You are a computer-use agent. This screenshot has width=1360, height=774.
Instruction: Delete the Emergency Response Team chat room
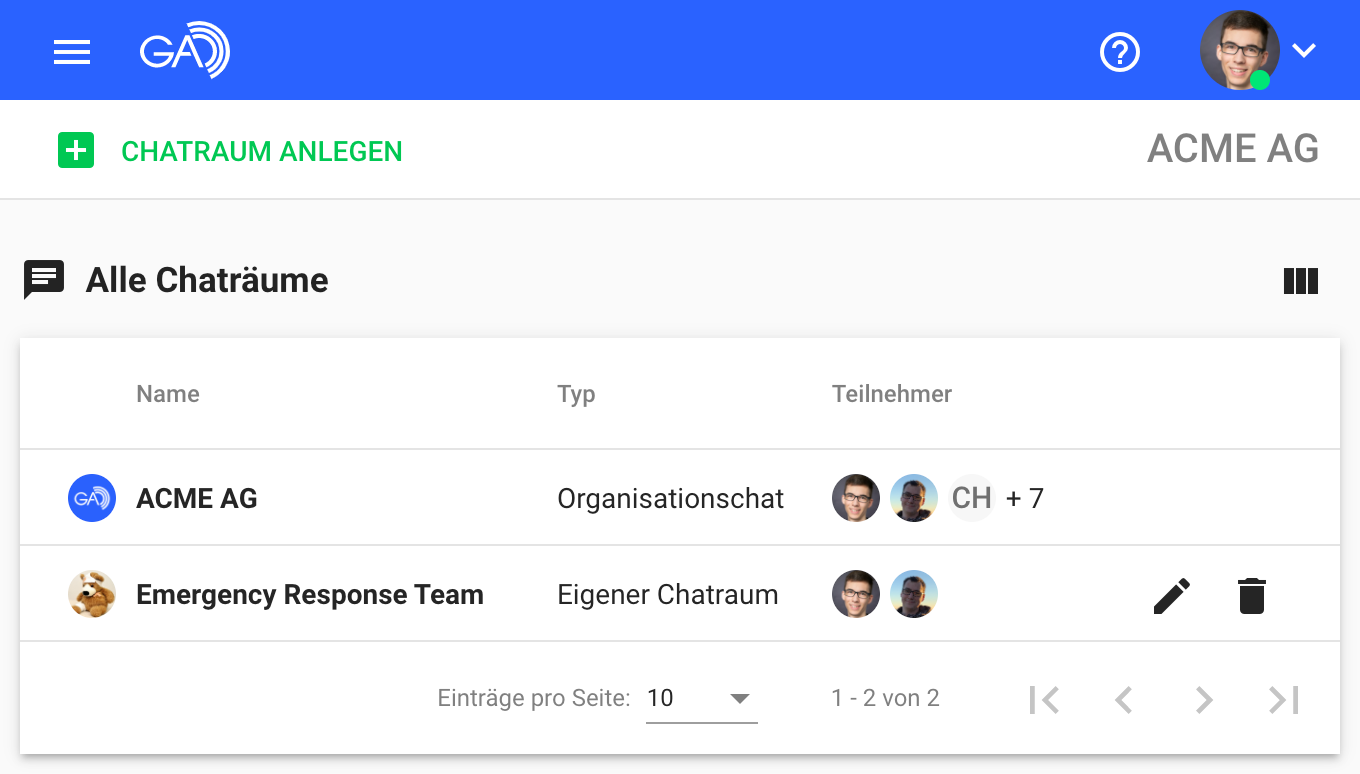click(1251, 594)
